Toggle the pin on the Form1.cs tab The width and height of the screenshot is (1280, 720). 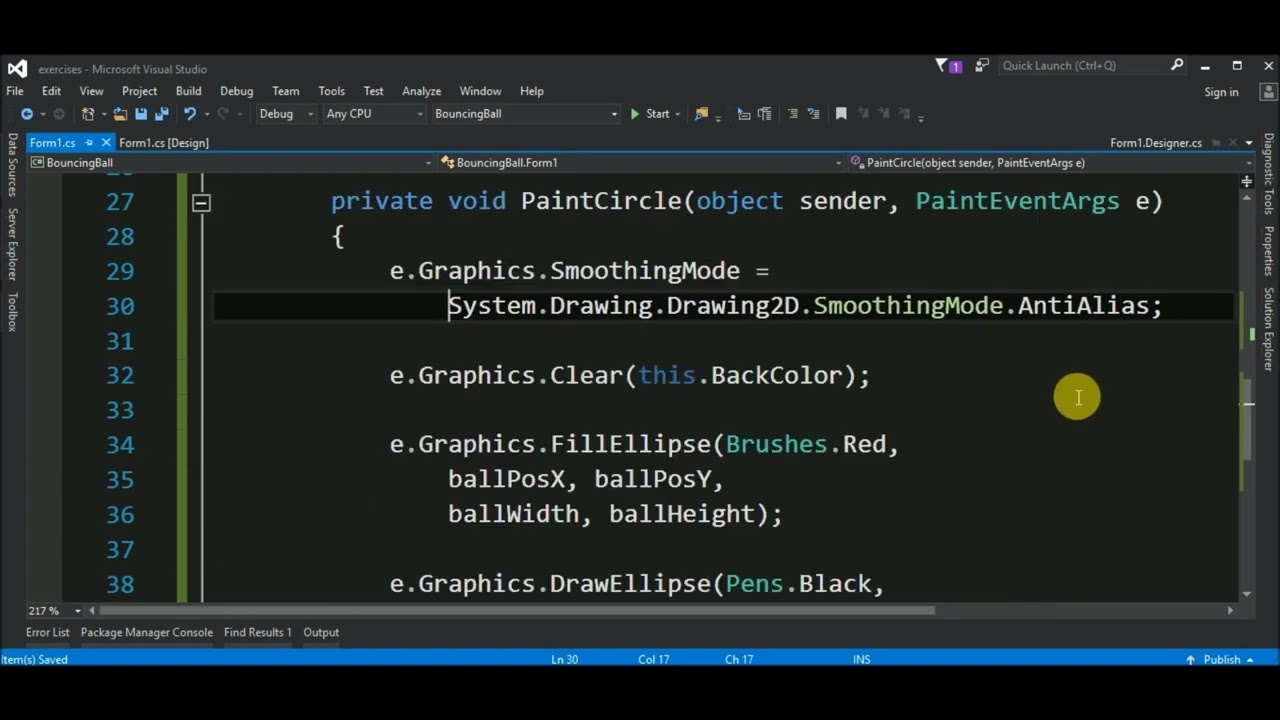tap(89, 143)
